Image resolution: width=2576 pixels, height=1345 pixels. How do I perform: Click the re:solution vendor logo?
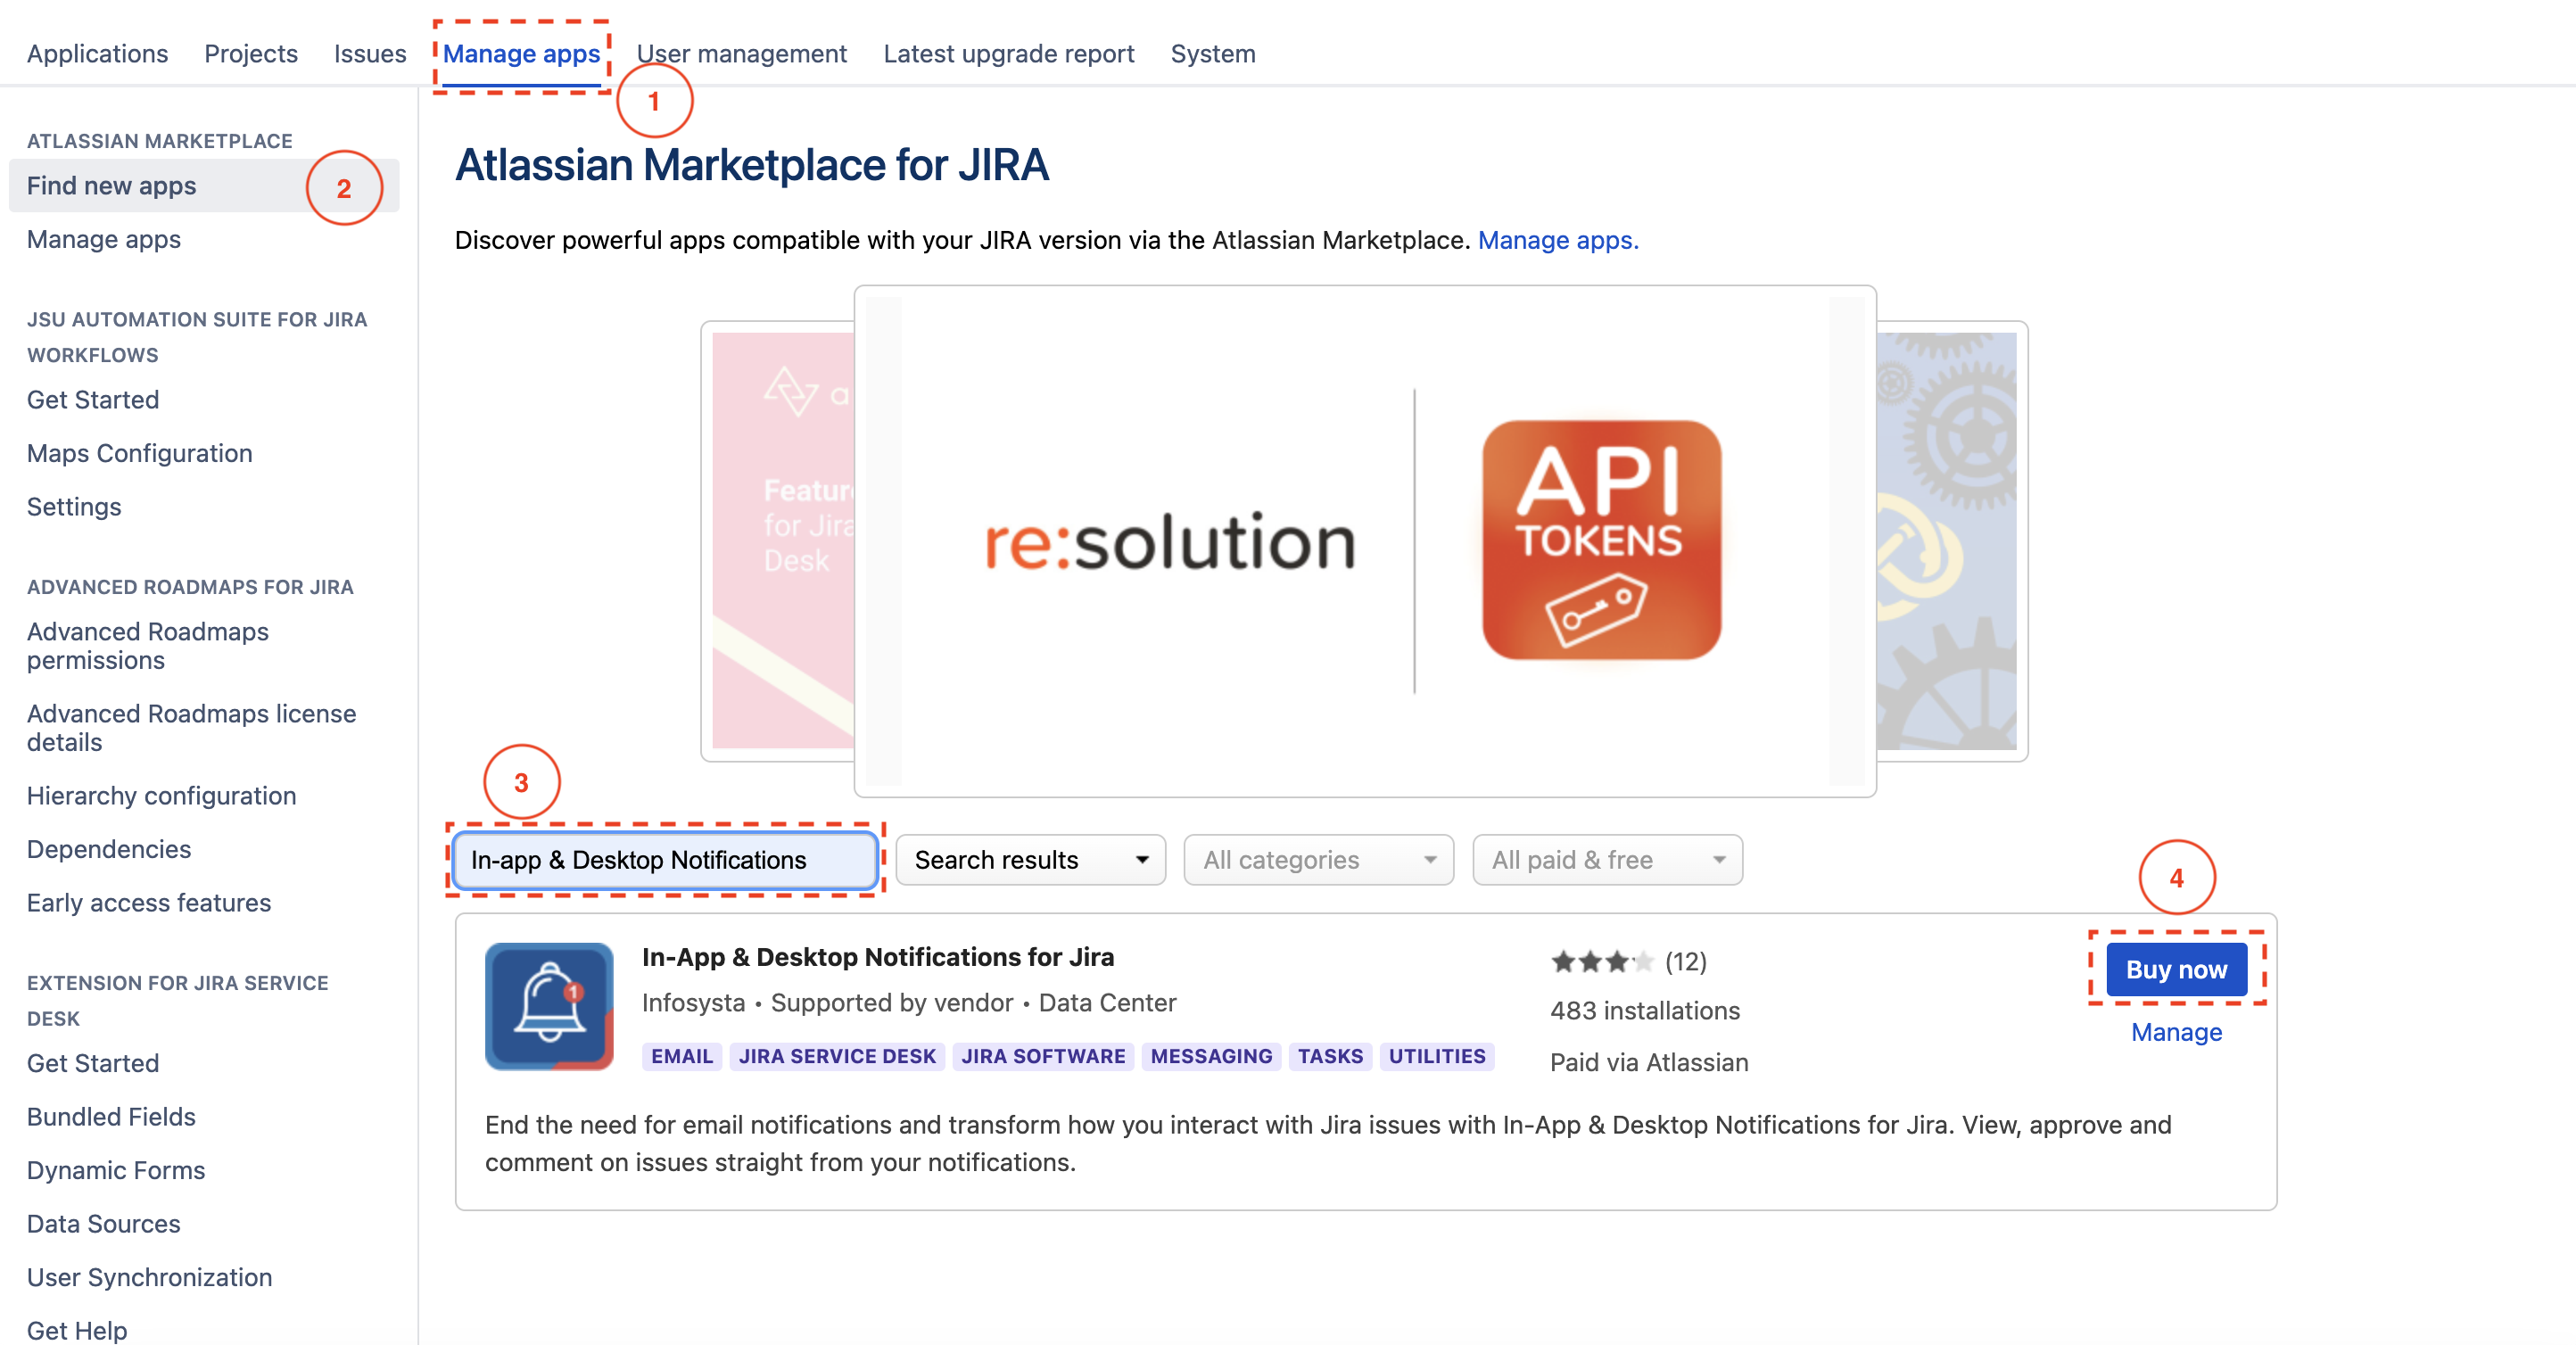click(x=1168, y=541)
